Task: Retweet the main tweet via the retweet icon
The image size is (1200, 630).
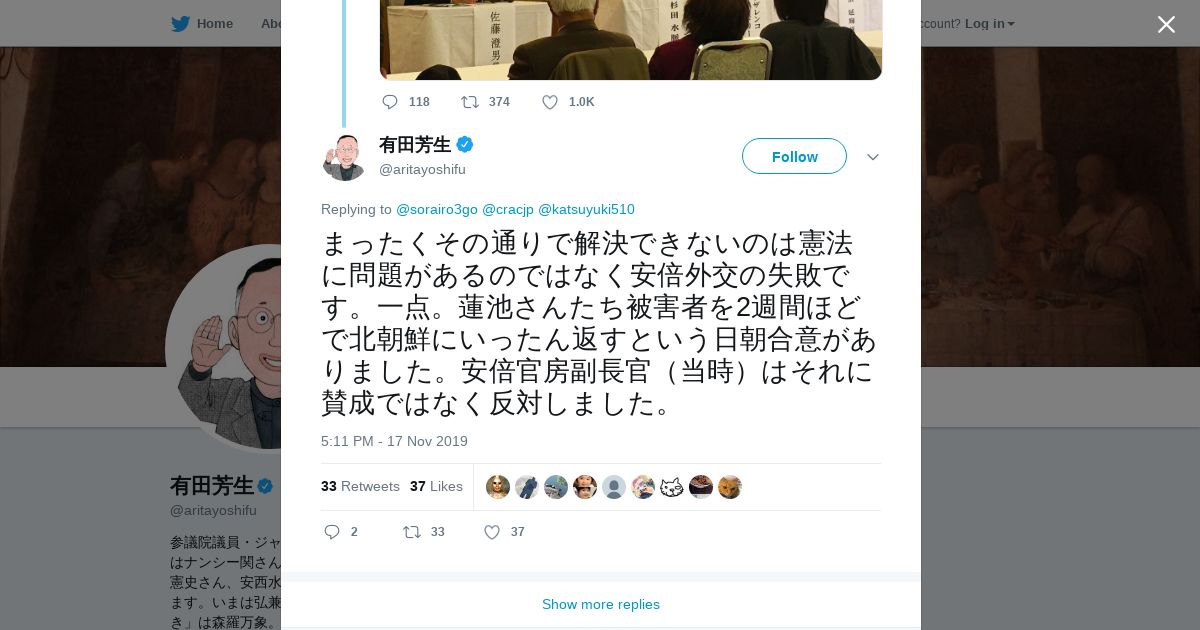Action: point(412,532)
